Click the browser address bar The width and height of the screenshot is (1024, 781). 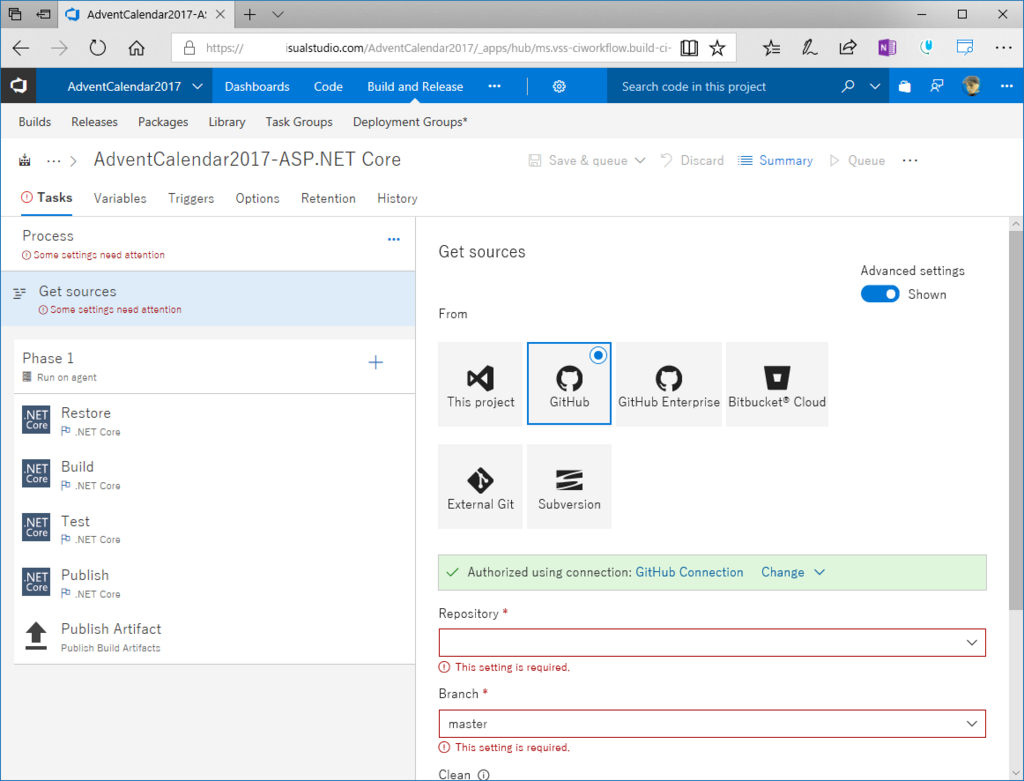click(x=438, y=48)
